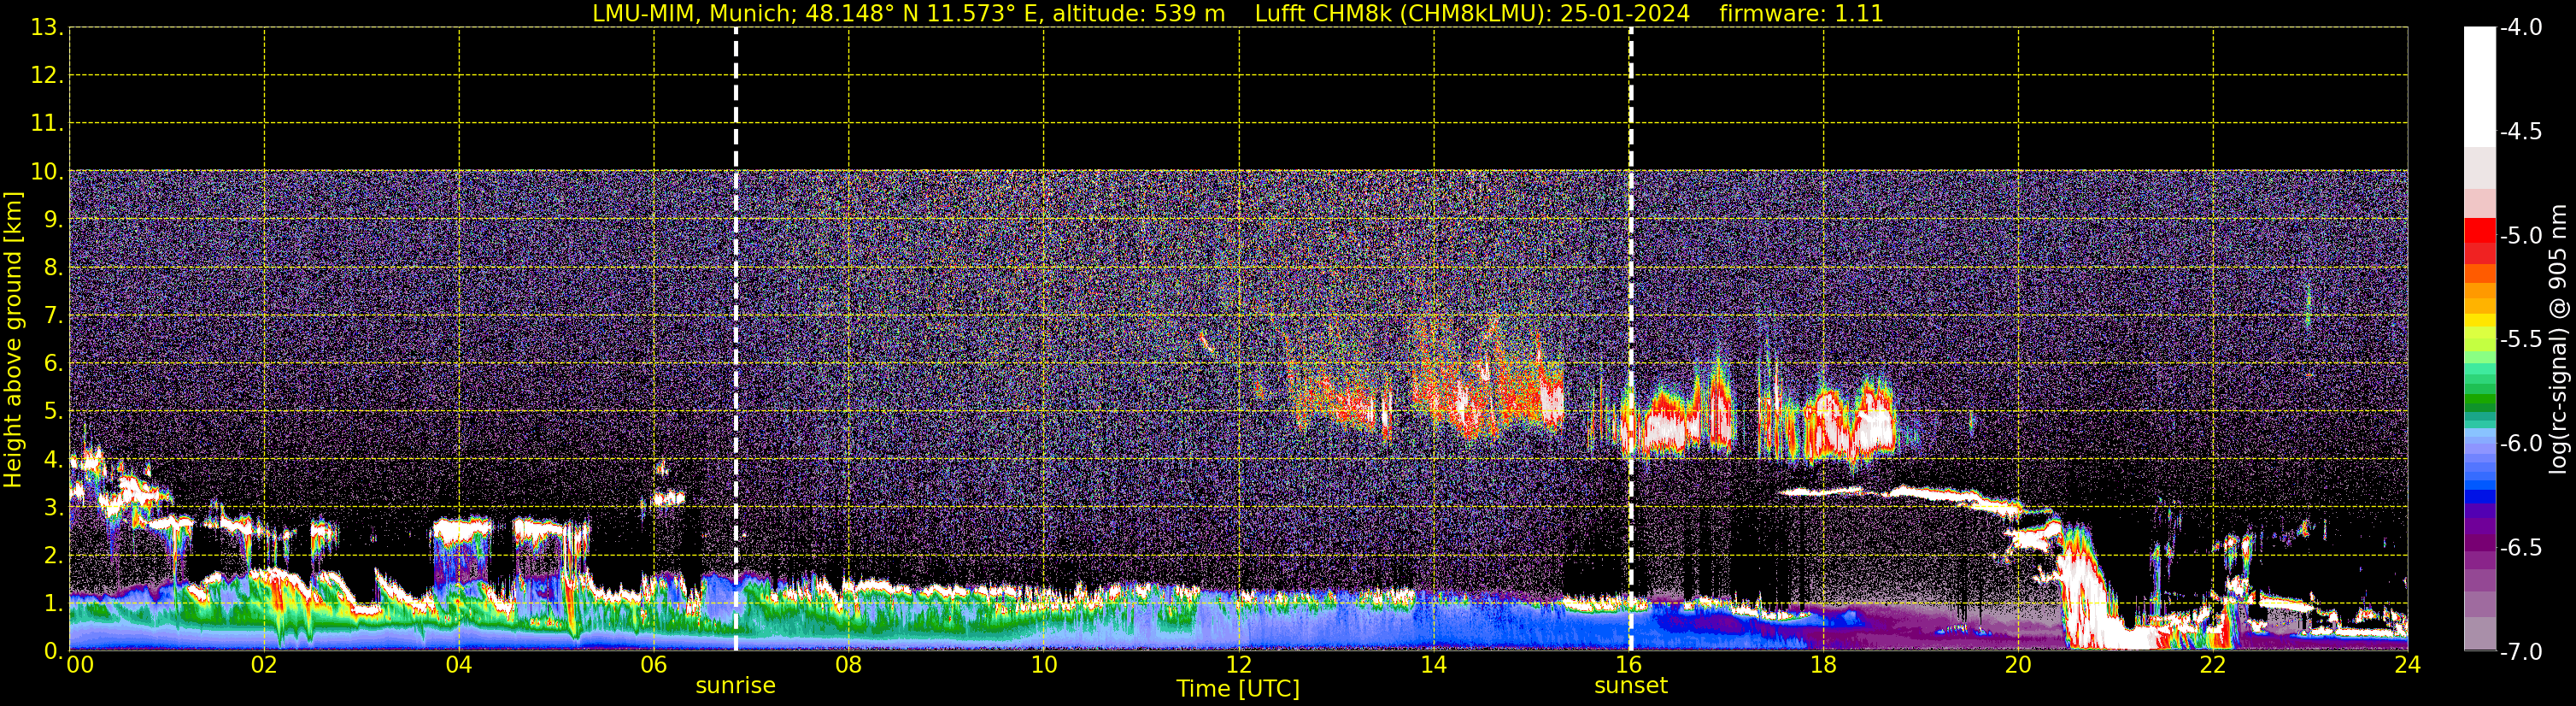
Task: Click the "7." height axis tick label
Action: point(53,316)
